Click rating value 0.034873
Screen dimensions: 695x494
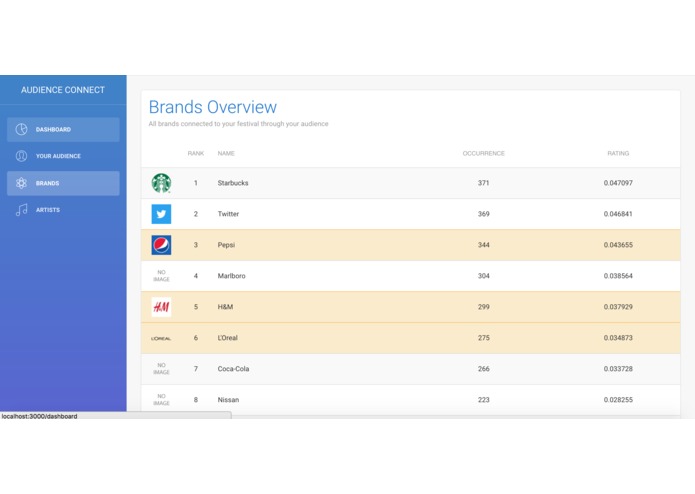click(618, 338)
